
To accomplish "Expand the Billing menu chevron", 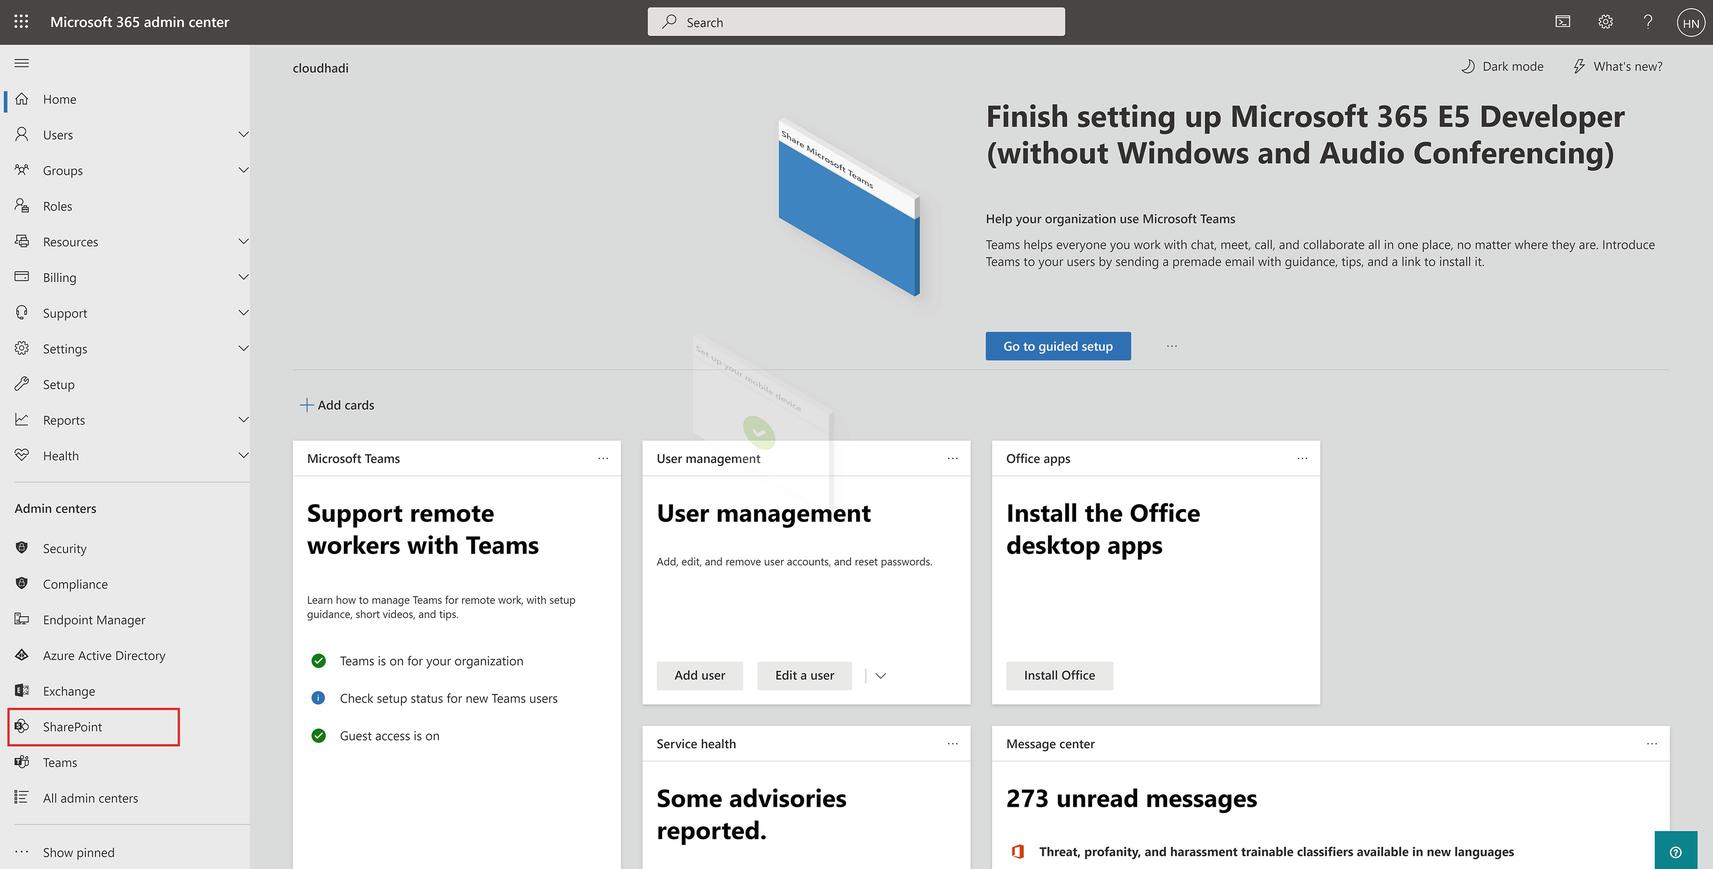I will click(x=243, y=277).
